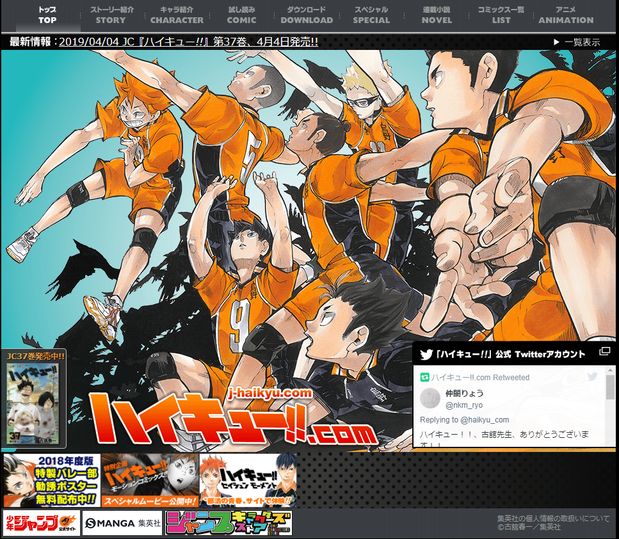
Task: Go to the STORY menu item
Action: pyautogui.click(x=111, y=16)
